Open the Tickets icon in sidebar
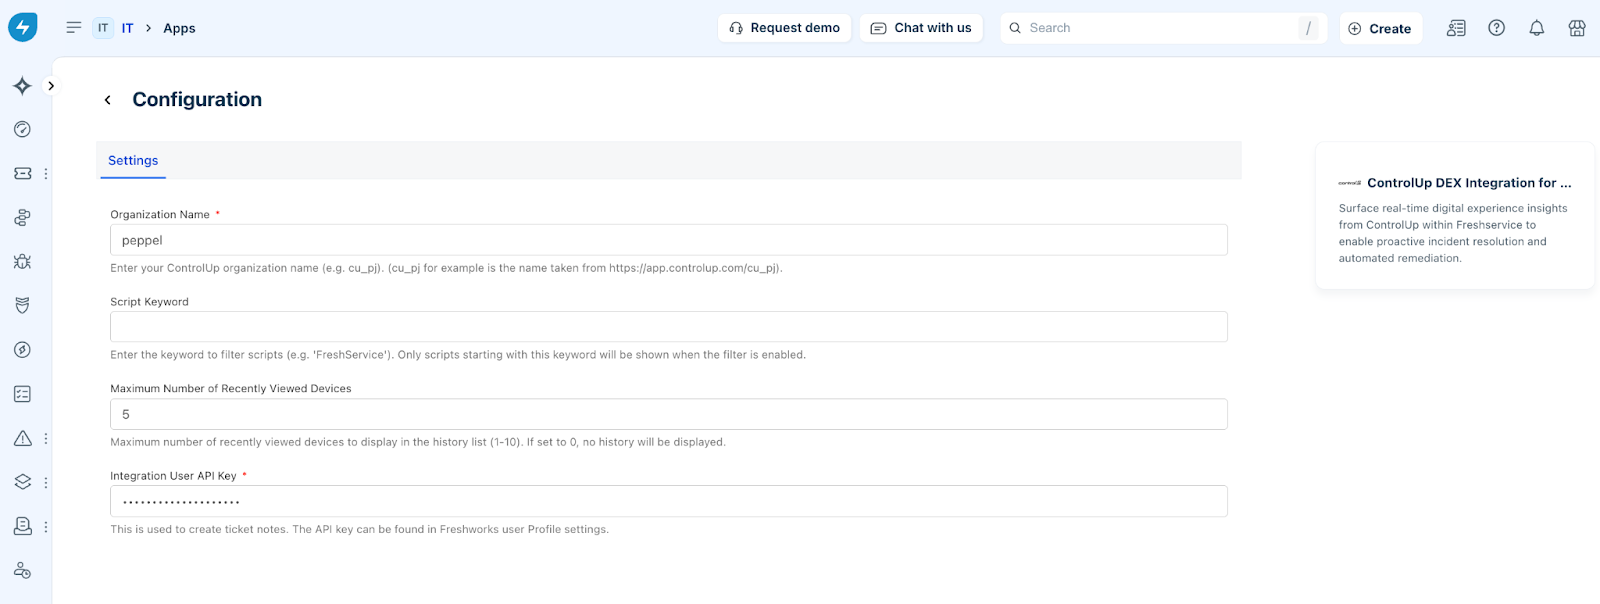Screen dimensions: 1600x604 (22, 173)
